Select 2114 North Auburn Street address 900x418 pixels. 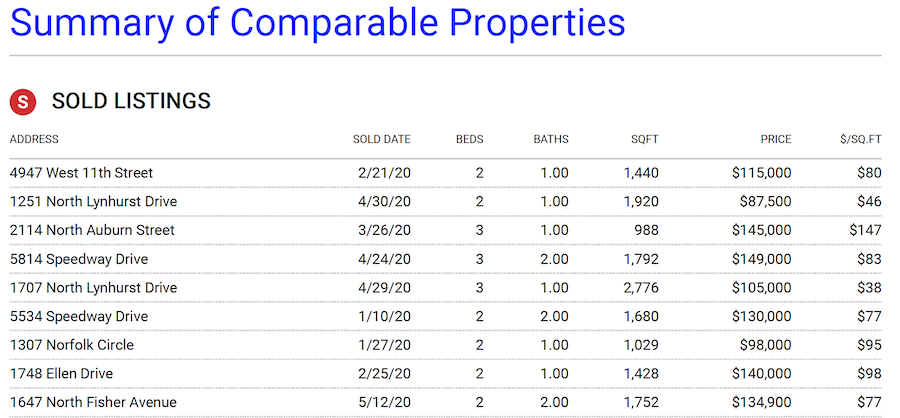[x=92, y=230]
